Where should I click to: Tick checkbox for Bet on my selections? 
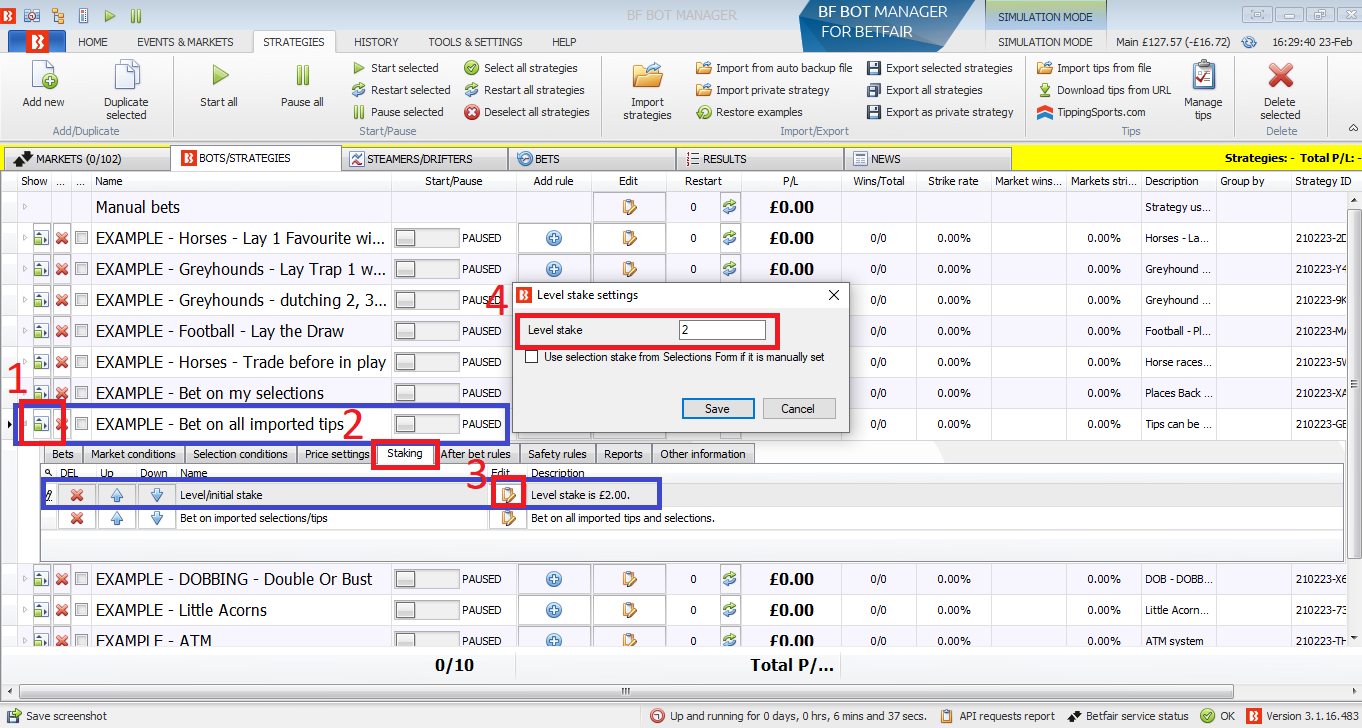(82, 394)
